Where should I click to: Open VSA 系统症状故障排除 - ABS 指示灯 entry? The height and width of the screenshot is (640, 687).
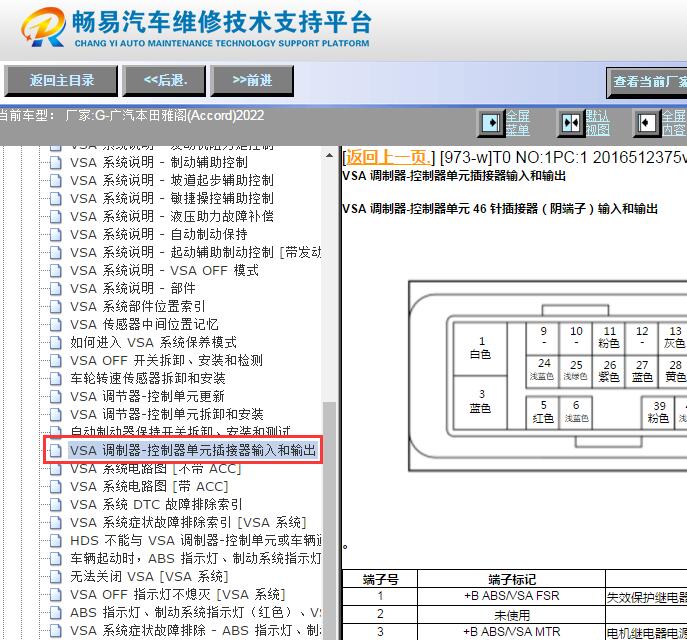[x=196, y=630]
